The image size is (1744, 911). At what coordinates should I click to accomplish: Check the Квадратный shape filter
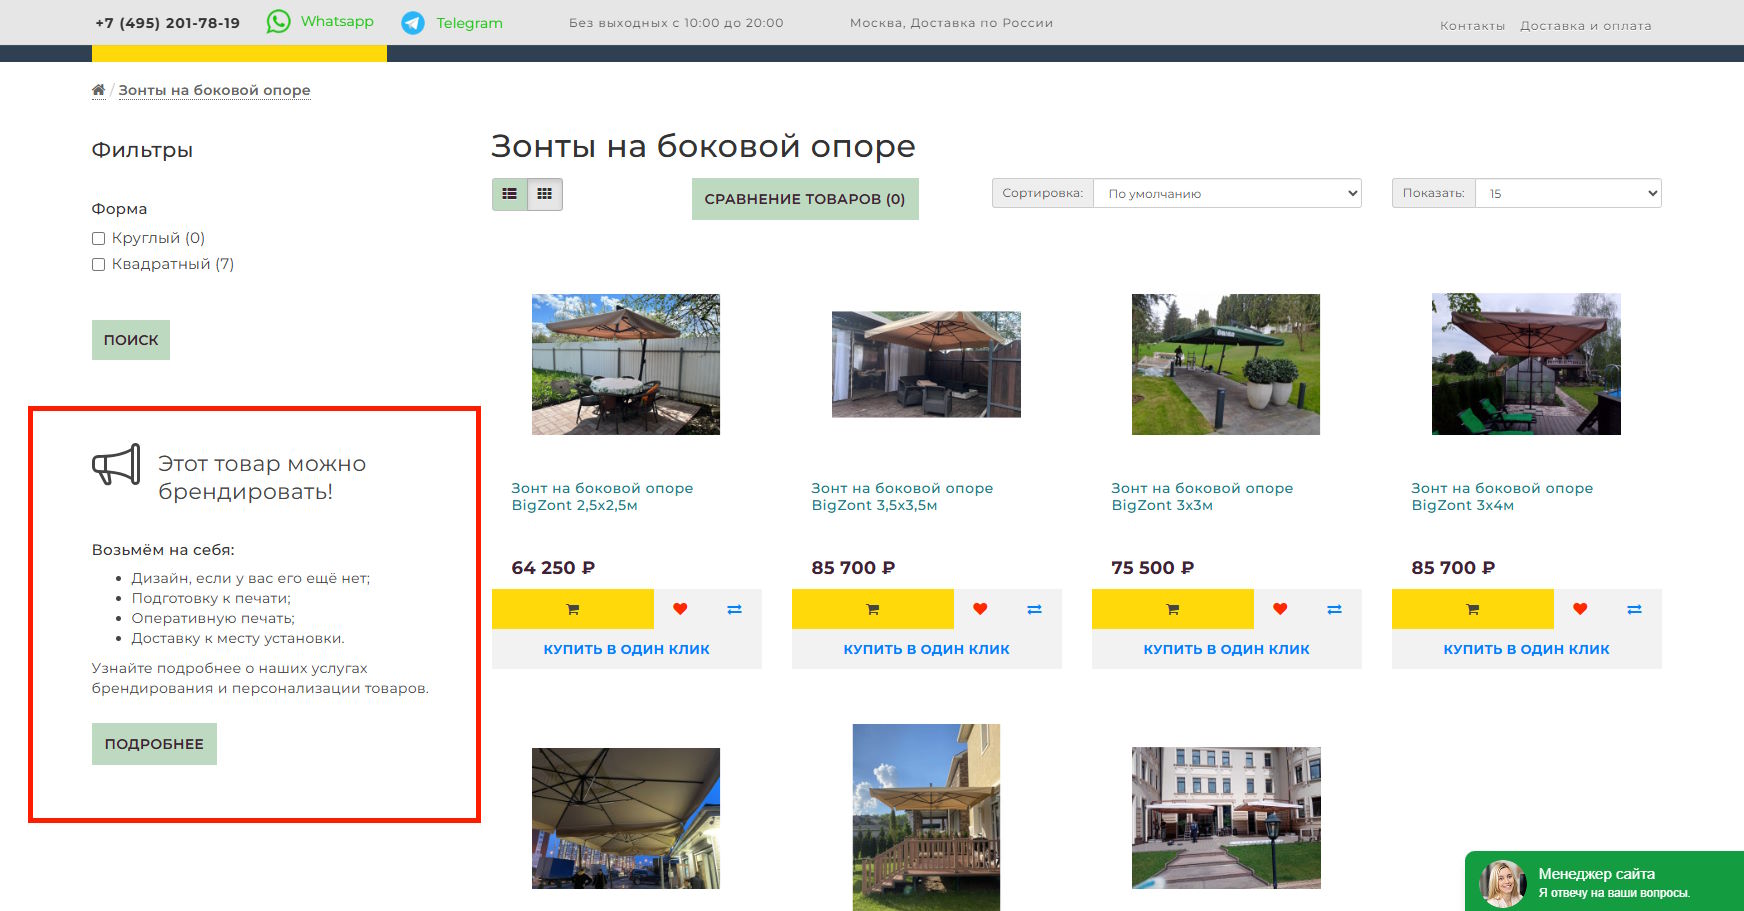tap(99, 264)
